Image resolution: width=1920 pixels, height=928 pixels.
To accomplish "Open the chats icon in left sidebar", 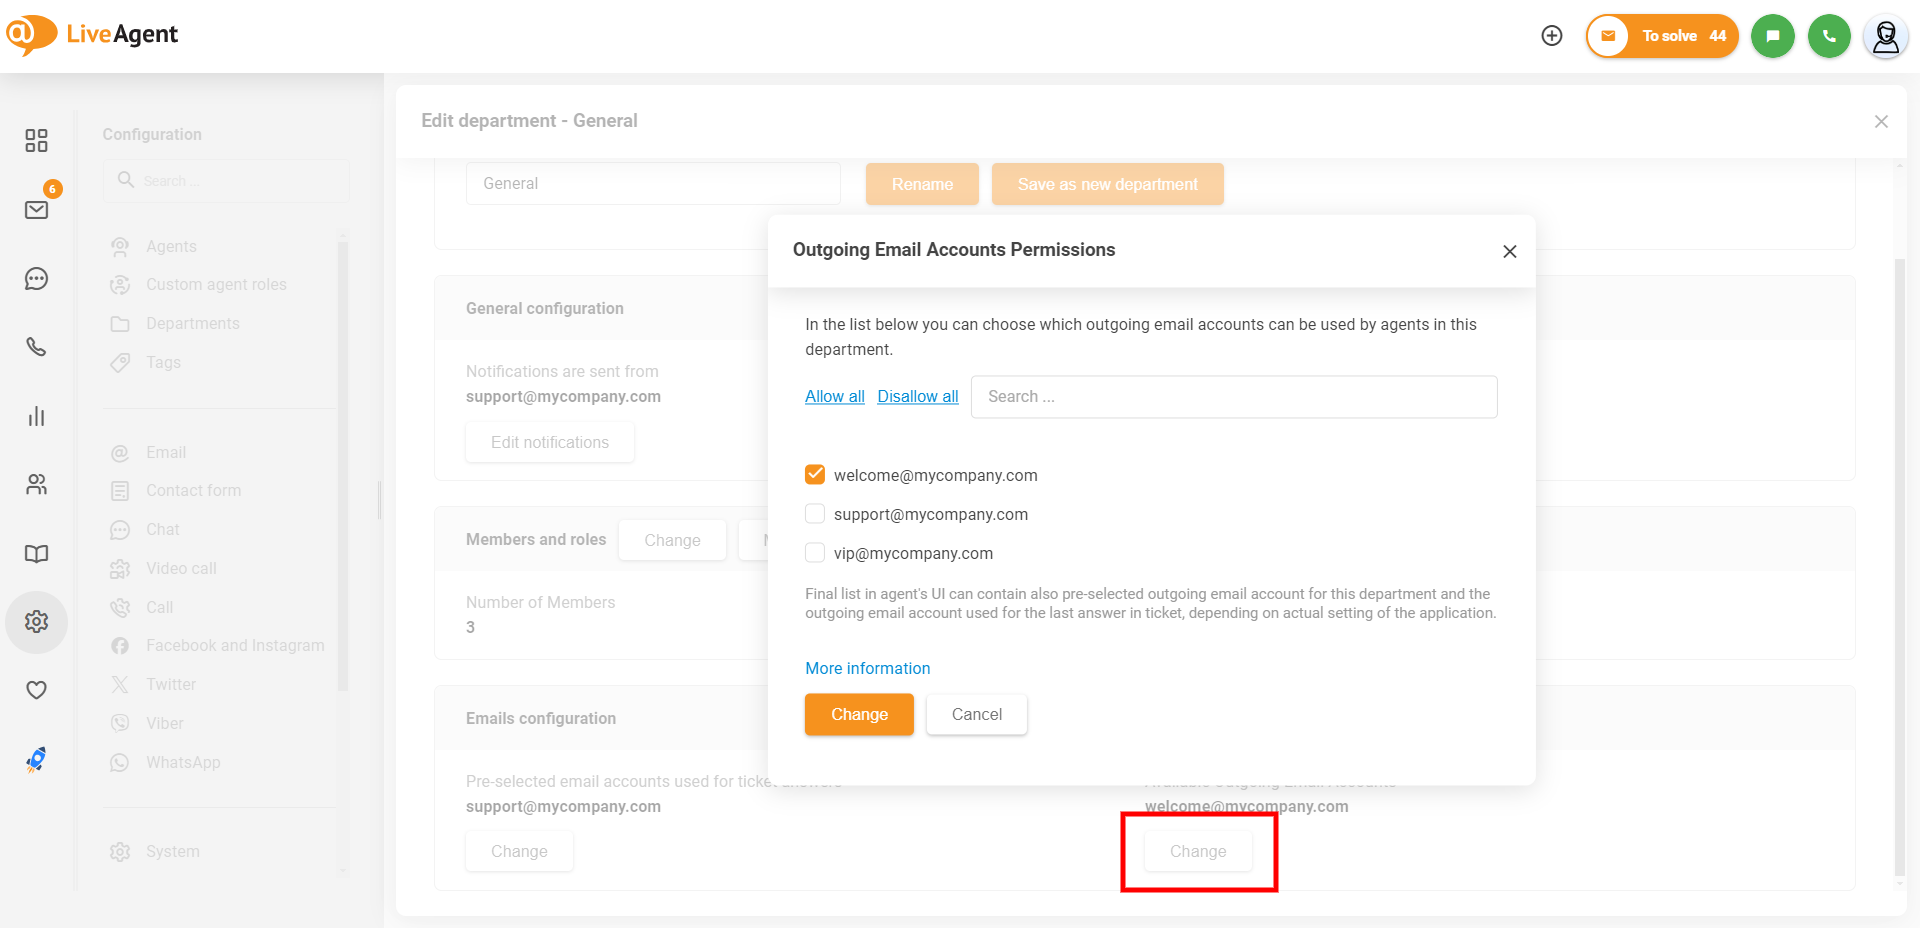I will (x=37, y=279).
